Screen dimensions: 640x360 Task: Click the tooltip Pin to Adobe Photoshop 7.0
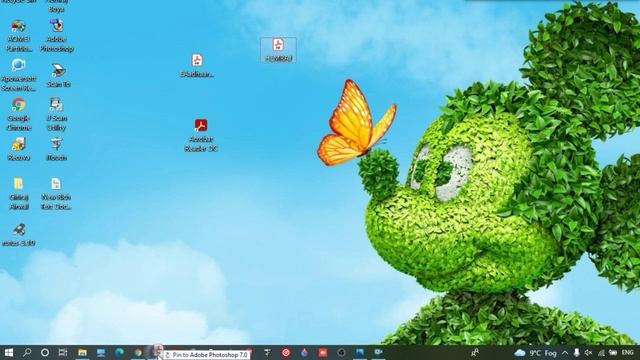coord(207,355)
